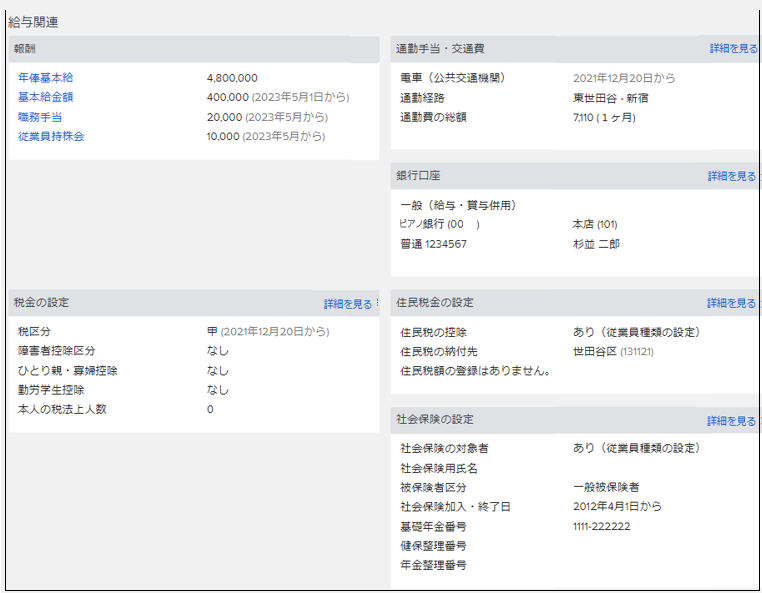This screenshot has width=762, height=593.
Task: Show details of 税金の設定
Action: pos(348,304)
